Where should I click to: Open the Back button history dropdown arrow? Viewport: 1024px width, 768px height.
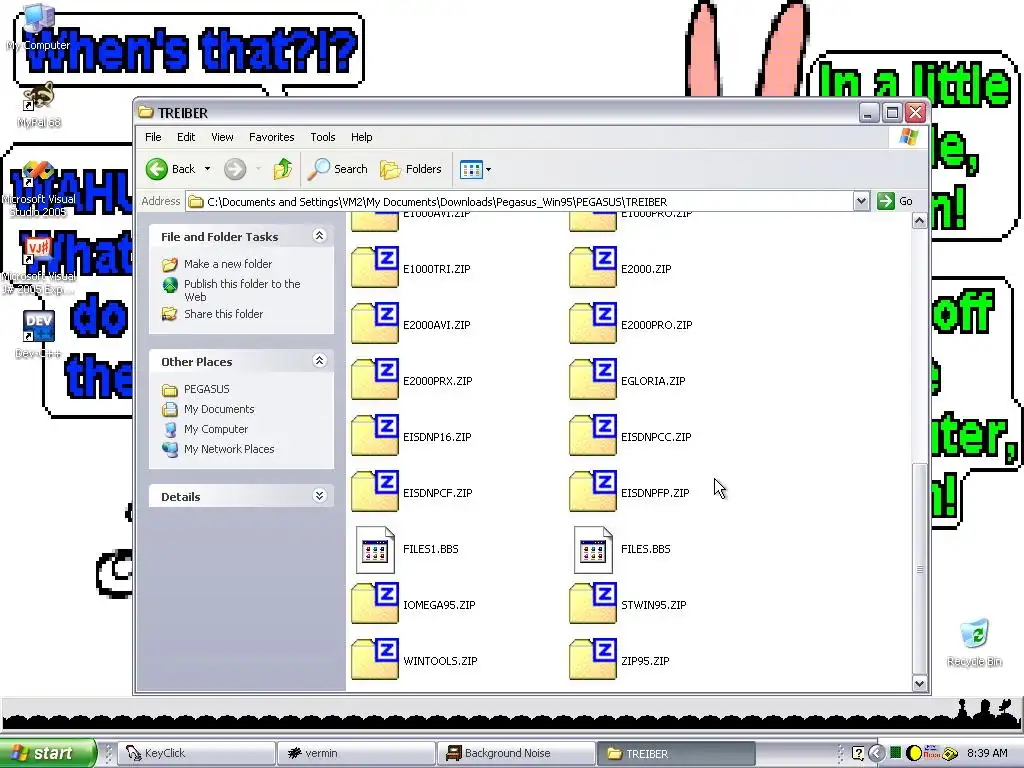tap(208, 169)
